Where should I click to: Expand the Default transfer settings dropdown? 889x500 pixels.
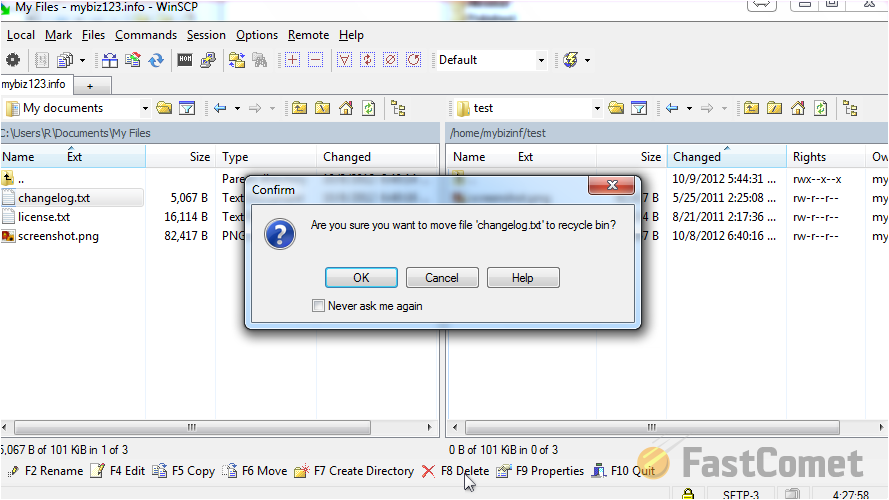click(x=541, y=60)
